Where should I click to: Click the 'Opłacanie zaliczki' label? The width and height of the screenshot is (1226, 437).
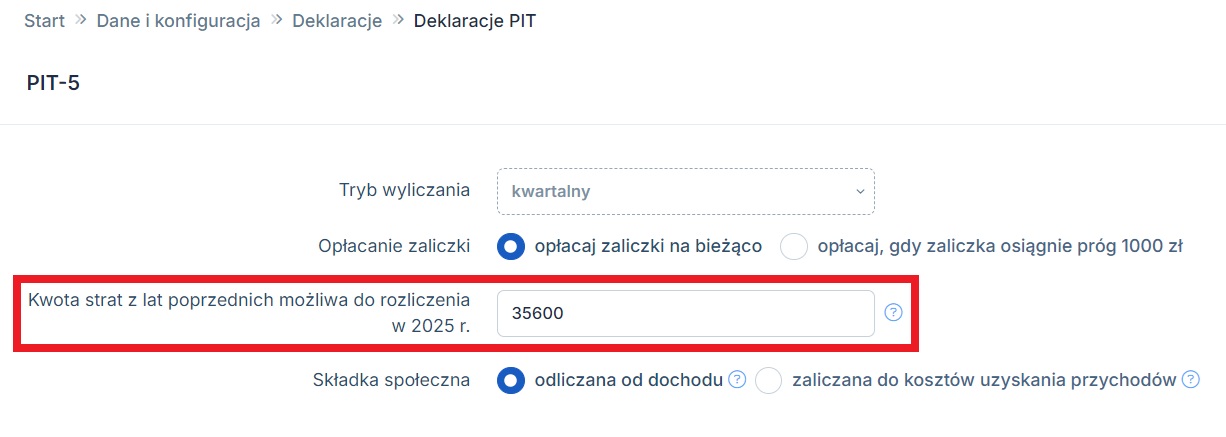[x=394, y=245]
